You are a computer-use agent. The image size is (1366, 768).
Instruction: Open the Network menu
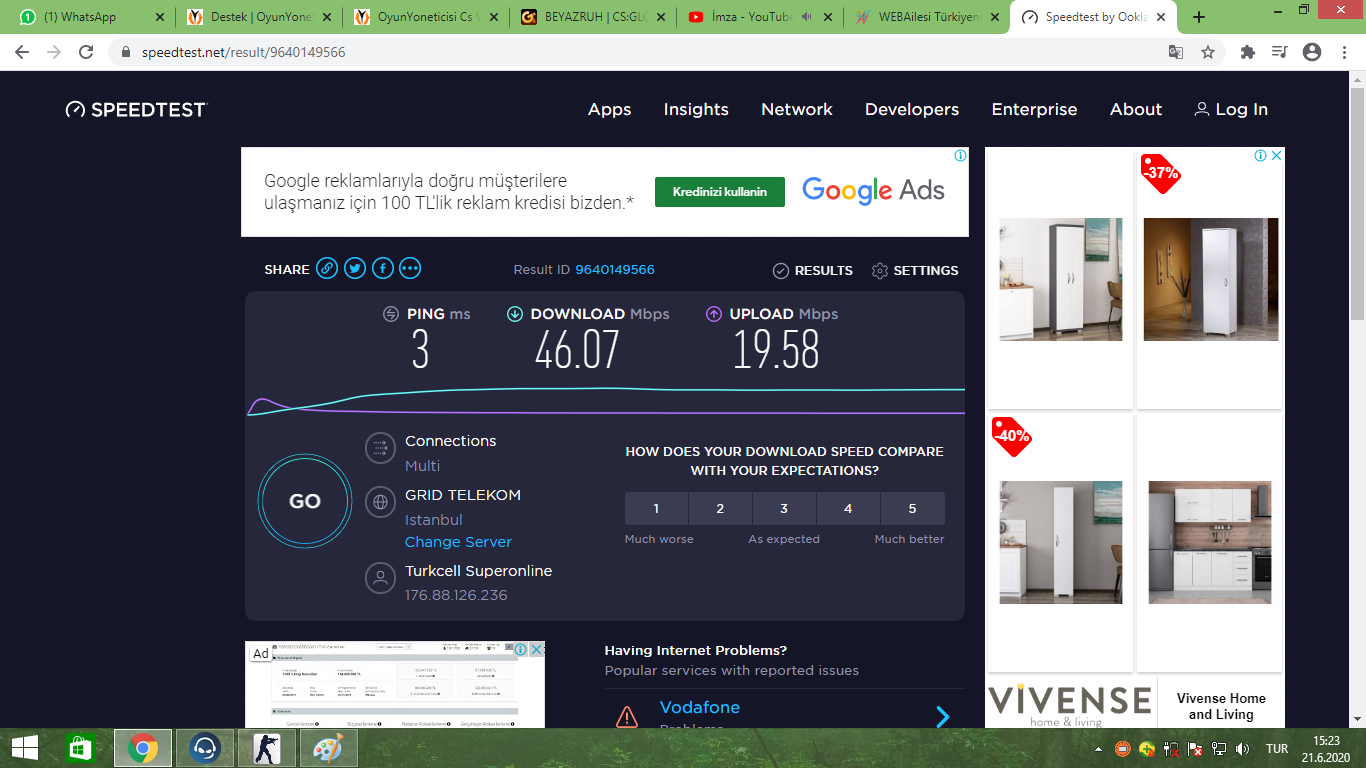click(797, 110)
